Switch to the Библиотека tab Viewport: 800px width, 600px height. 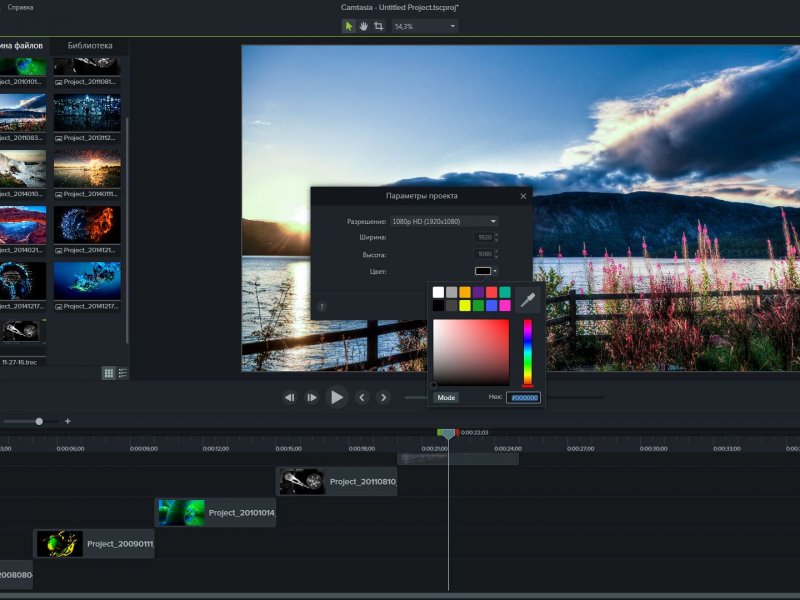pyautogui.click(x=90, y=45)
